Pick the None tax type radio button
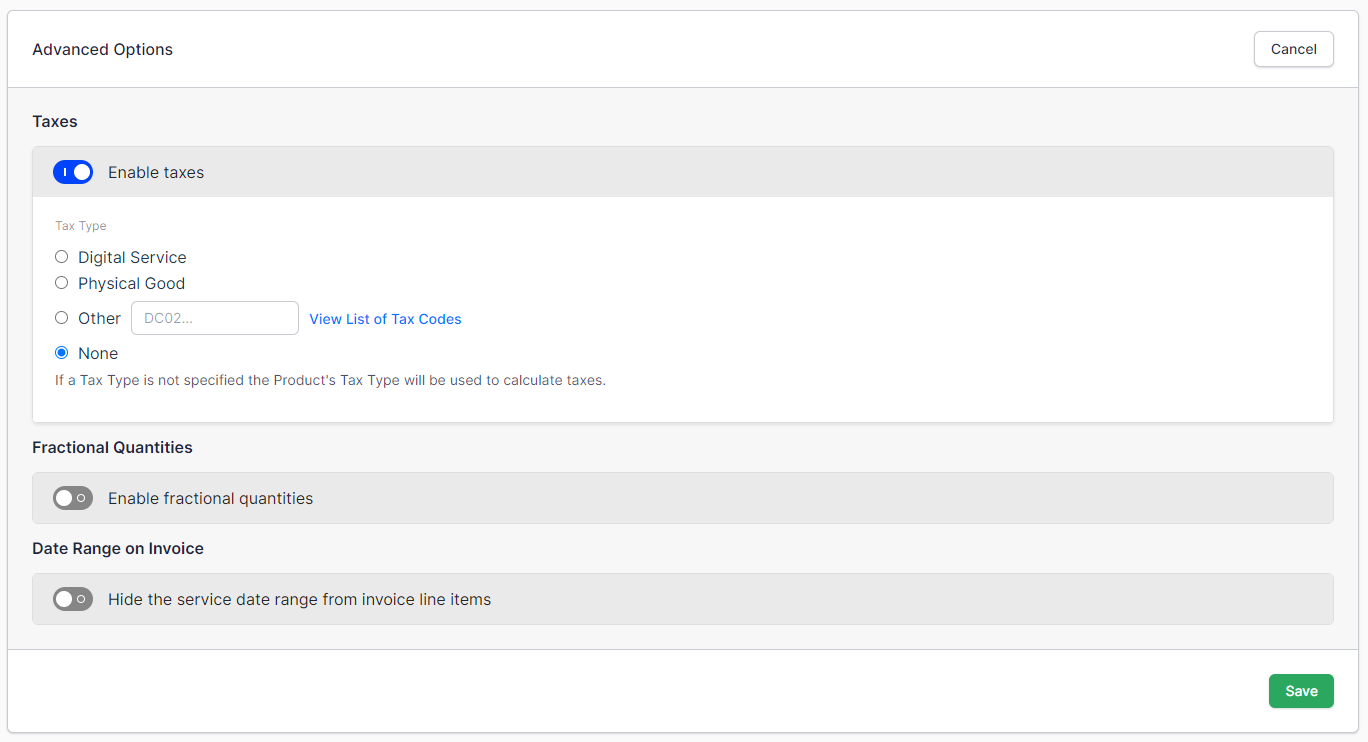The height and width of the screenshot is (742, 1368). pos(62,353)
